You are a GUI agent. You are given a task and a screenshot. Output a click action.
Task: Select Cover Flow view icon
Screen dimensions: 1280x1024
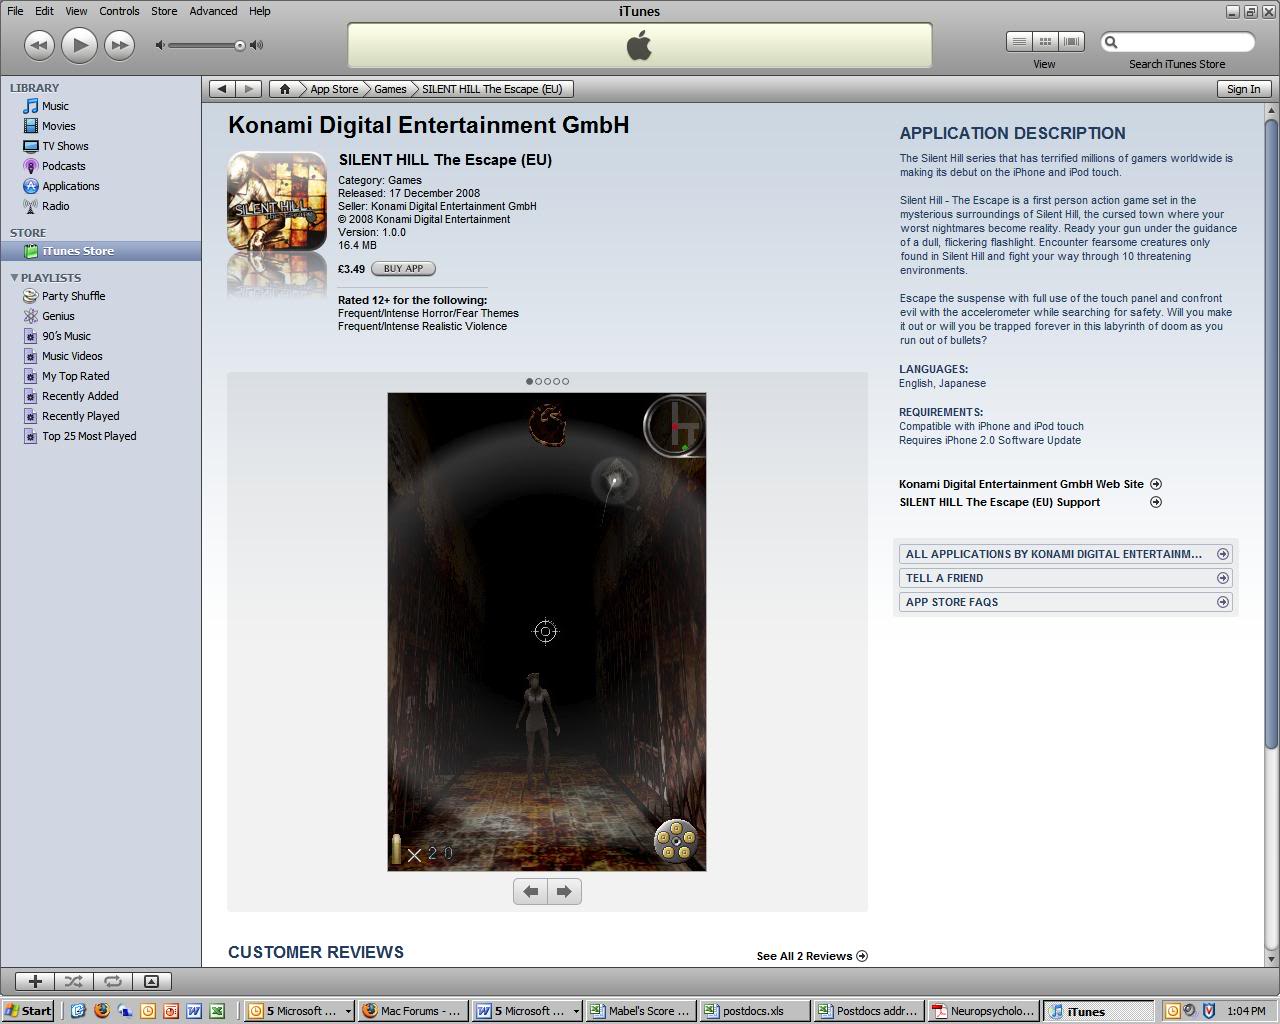[1071, 42]
